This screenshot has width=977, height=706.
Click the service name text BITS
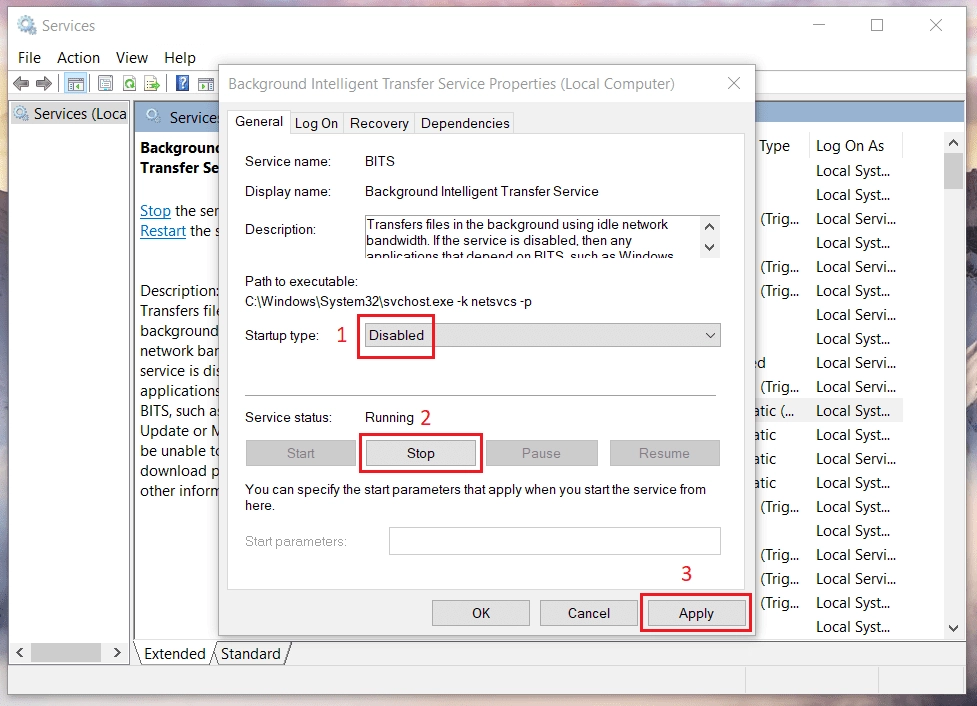click(x=379, y=161)
